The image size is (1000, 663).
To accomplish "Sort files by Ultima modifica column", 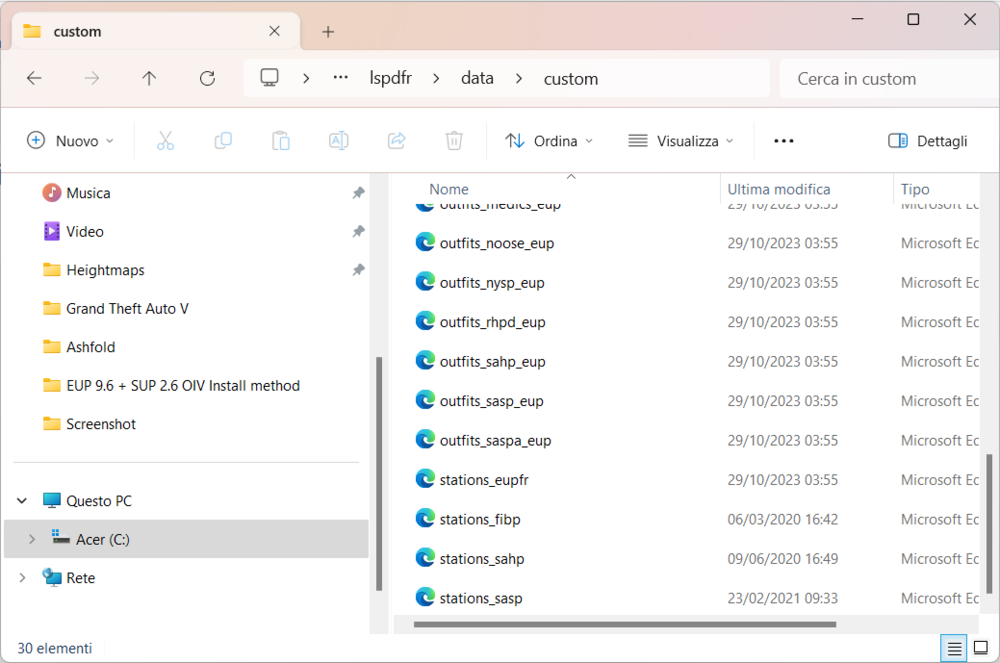I will (778, 189).
